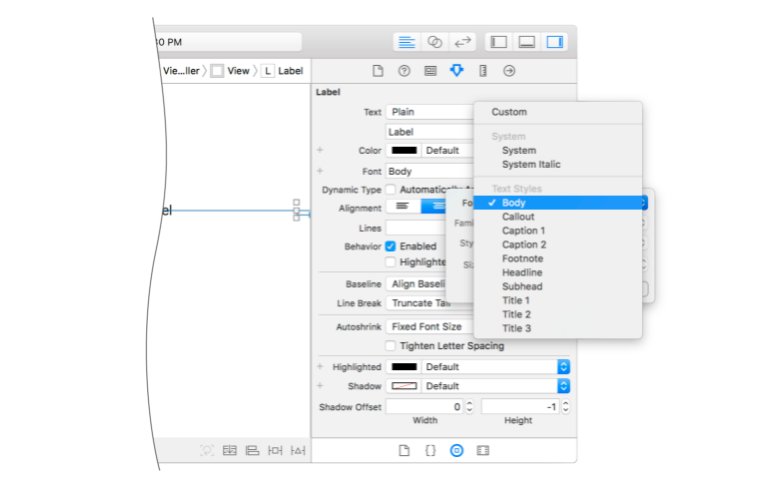Switch to the Identity inspector
The width and height of the screenshot is (784, 494).
(430, 71)
